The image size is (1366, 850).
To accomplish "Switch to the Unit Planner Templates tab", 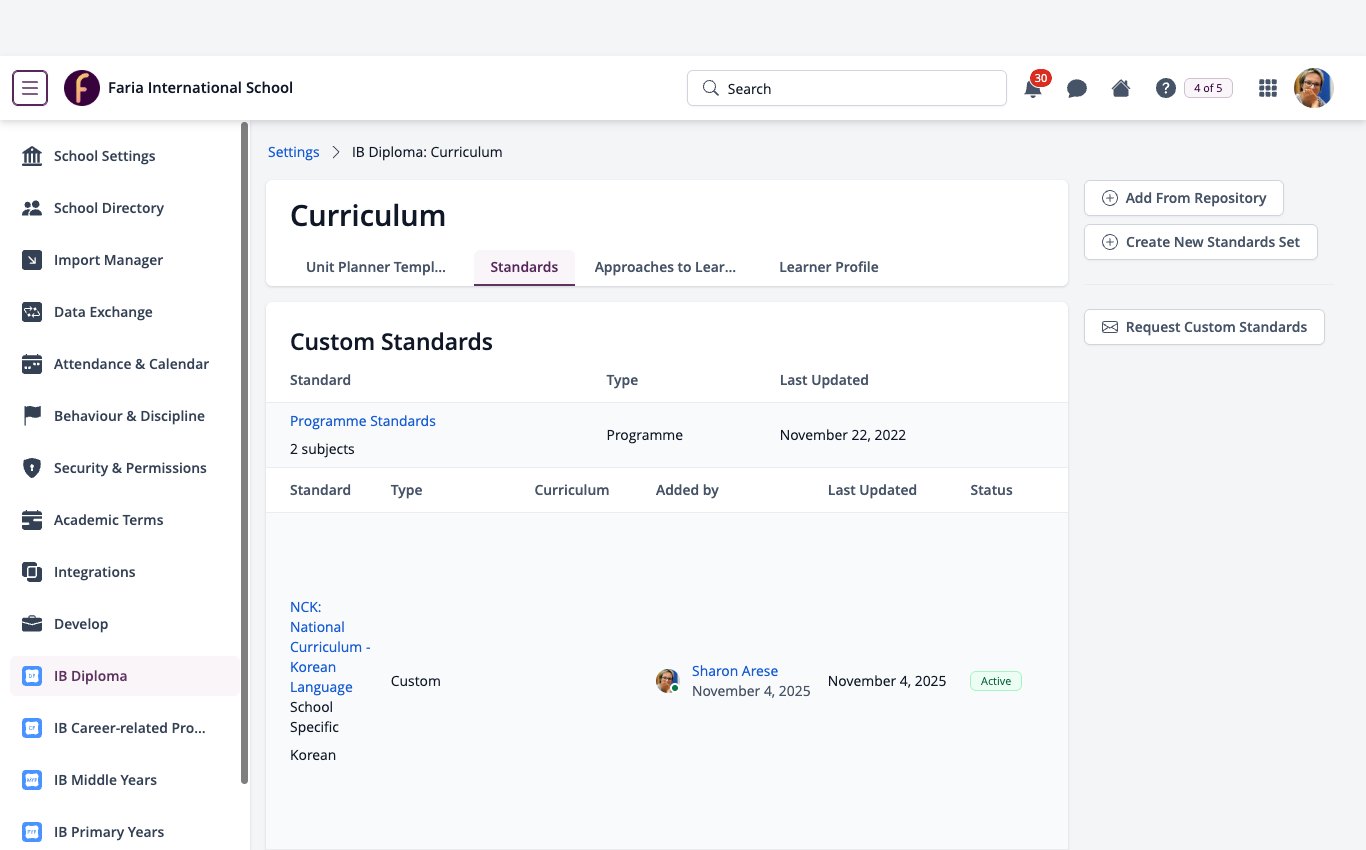I will (x=376, y=267).
